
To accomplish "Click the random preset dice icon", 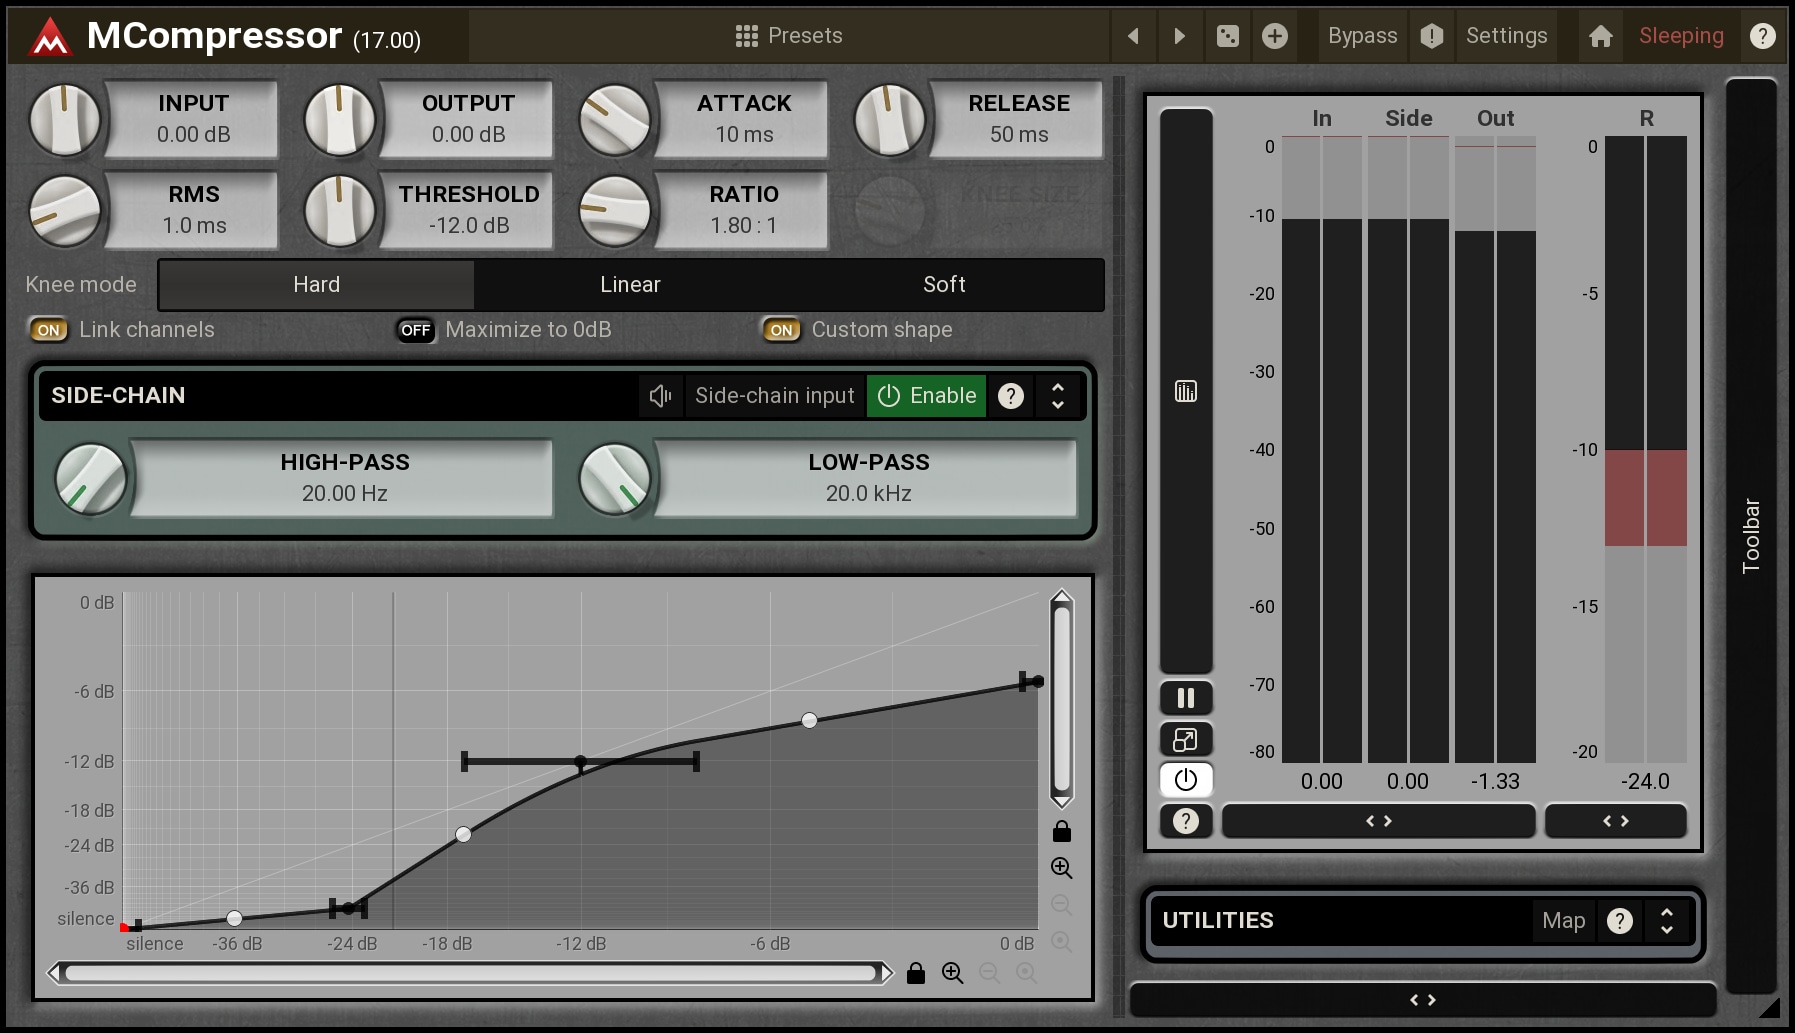I will tap(1227, 37).
